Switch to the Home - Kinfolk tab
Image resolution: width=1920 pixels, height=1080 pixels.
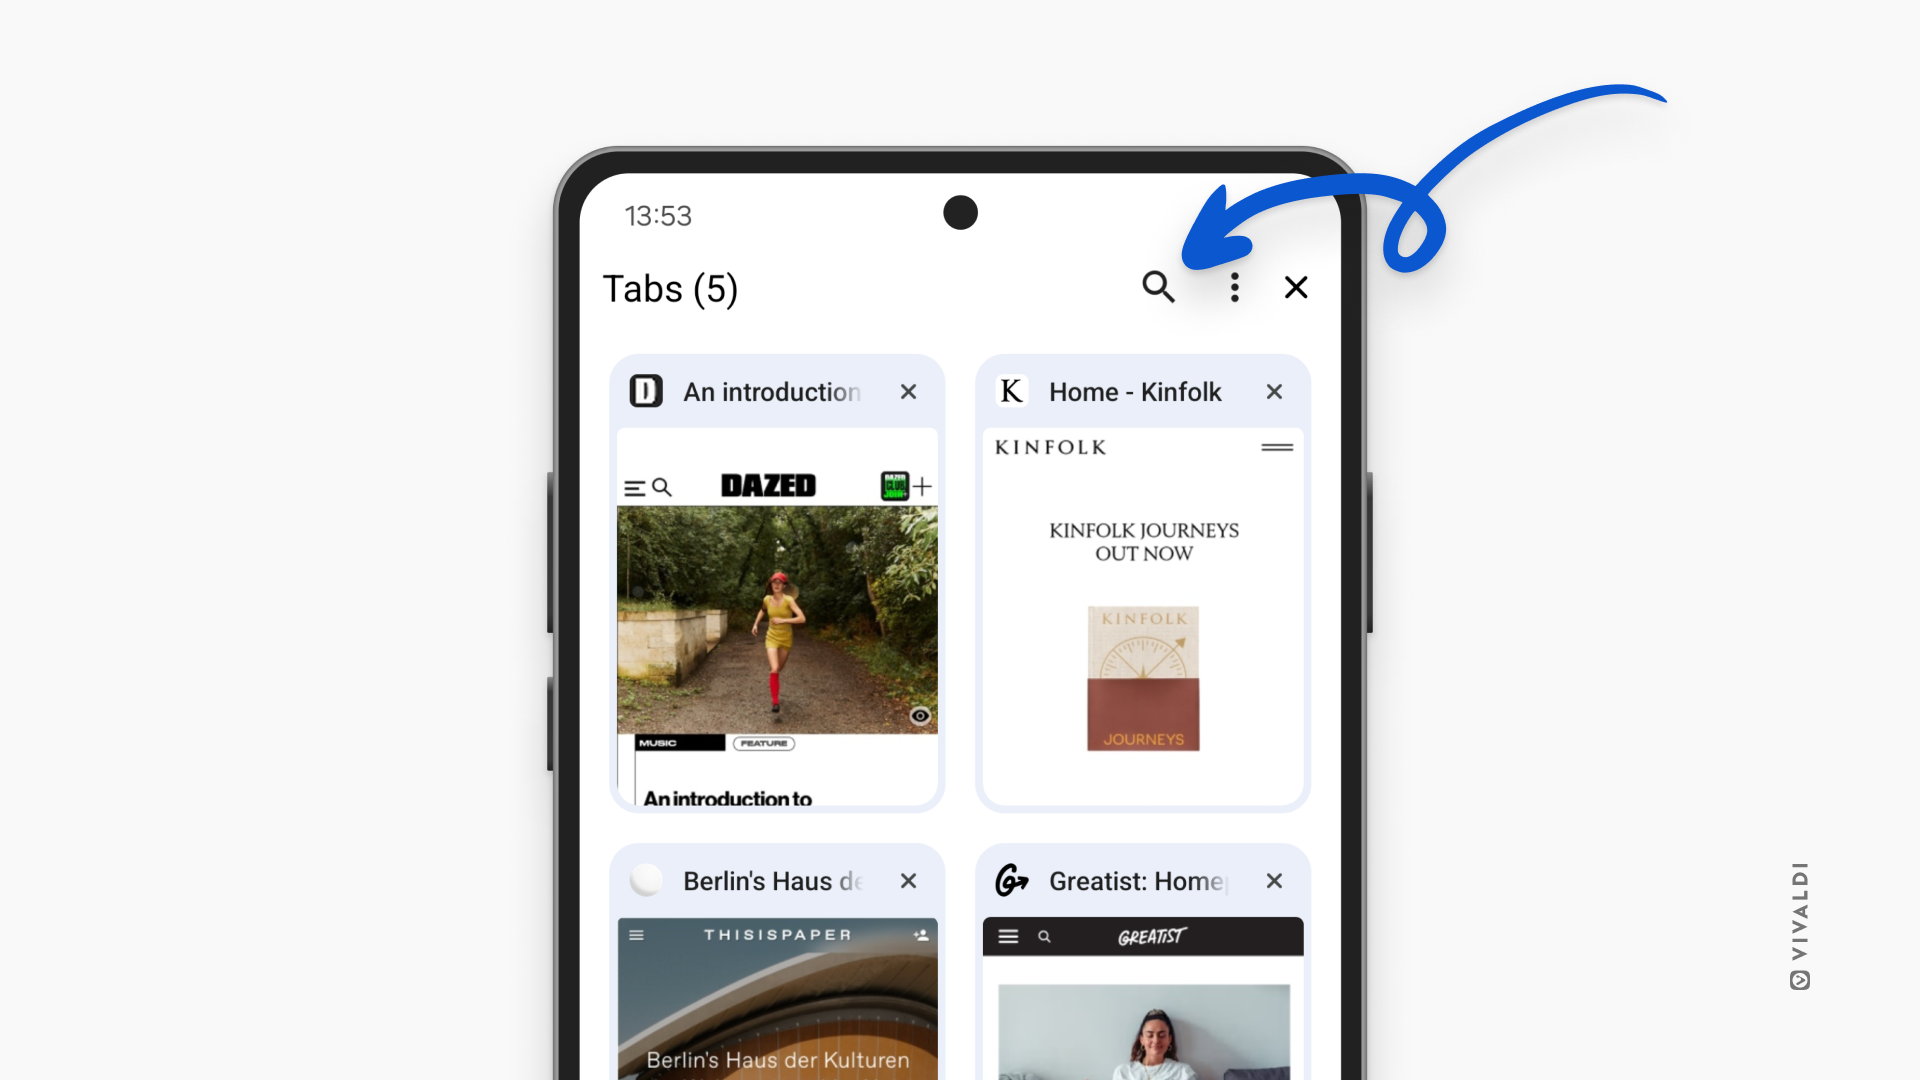1142,593
